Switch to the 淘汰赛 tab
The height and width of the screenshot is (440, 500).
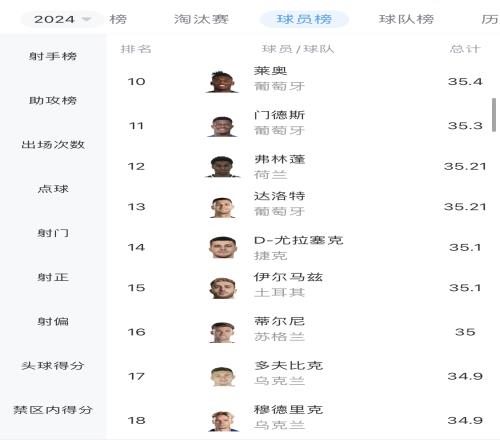point(201,19)
